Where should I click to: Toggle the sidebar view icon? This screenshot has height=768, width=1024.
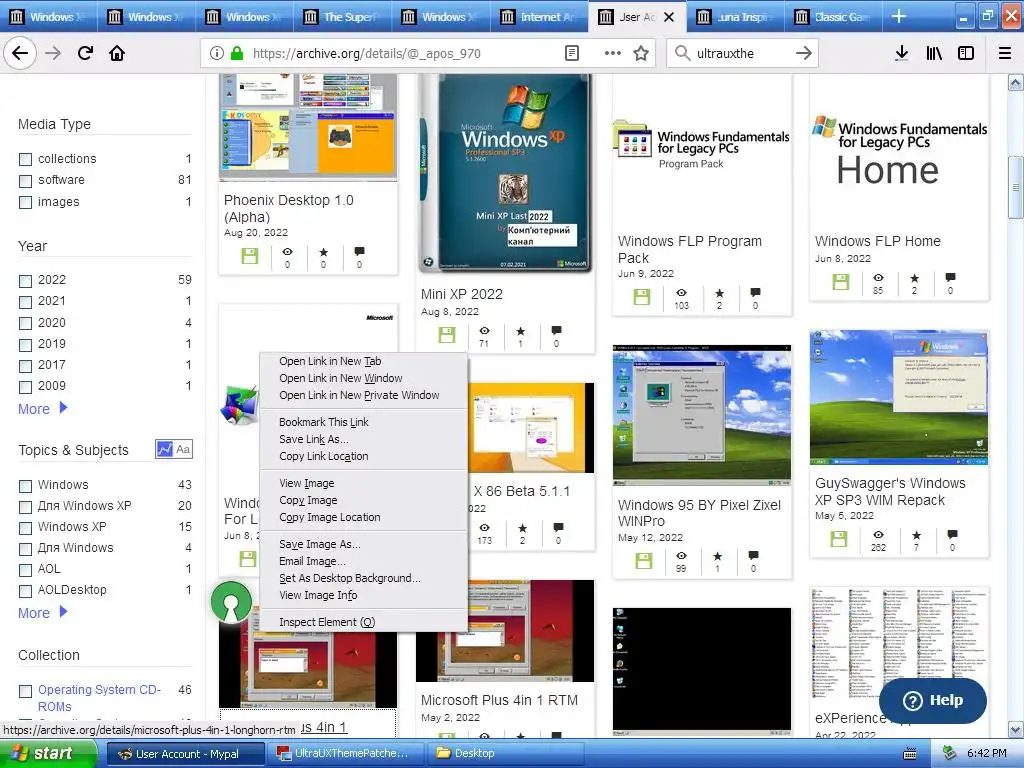point(966,53)
